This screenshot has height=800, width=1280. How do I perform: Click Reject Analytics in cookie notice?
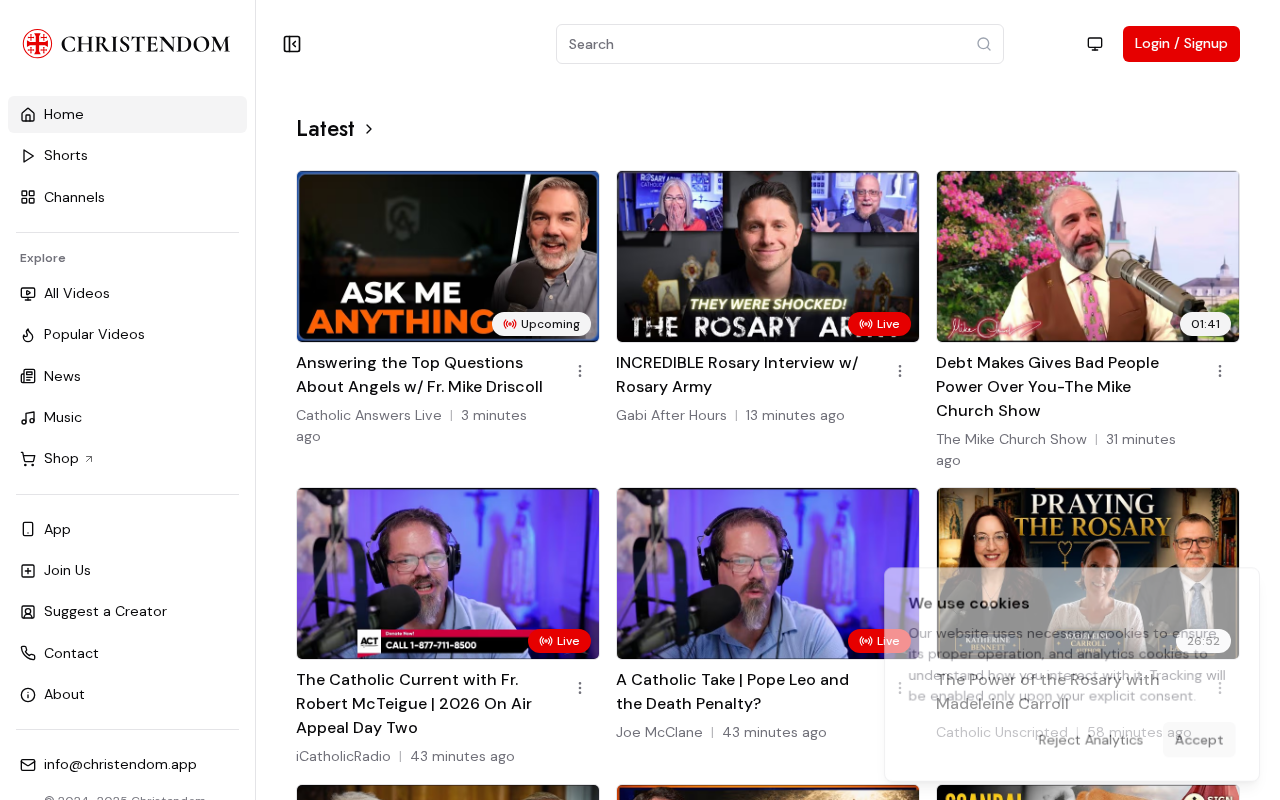[x=1090, y=740]
